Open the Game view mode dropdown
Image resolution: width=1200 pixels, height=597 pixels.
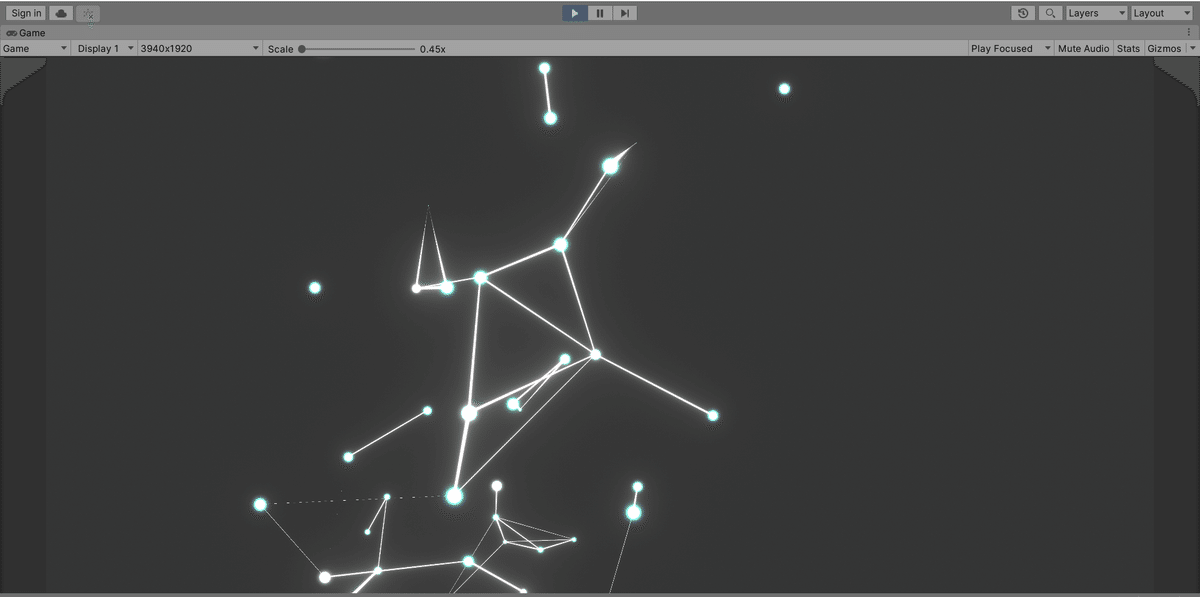click(x=35, y=48)
